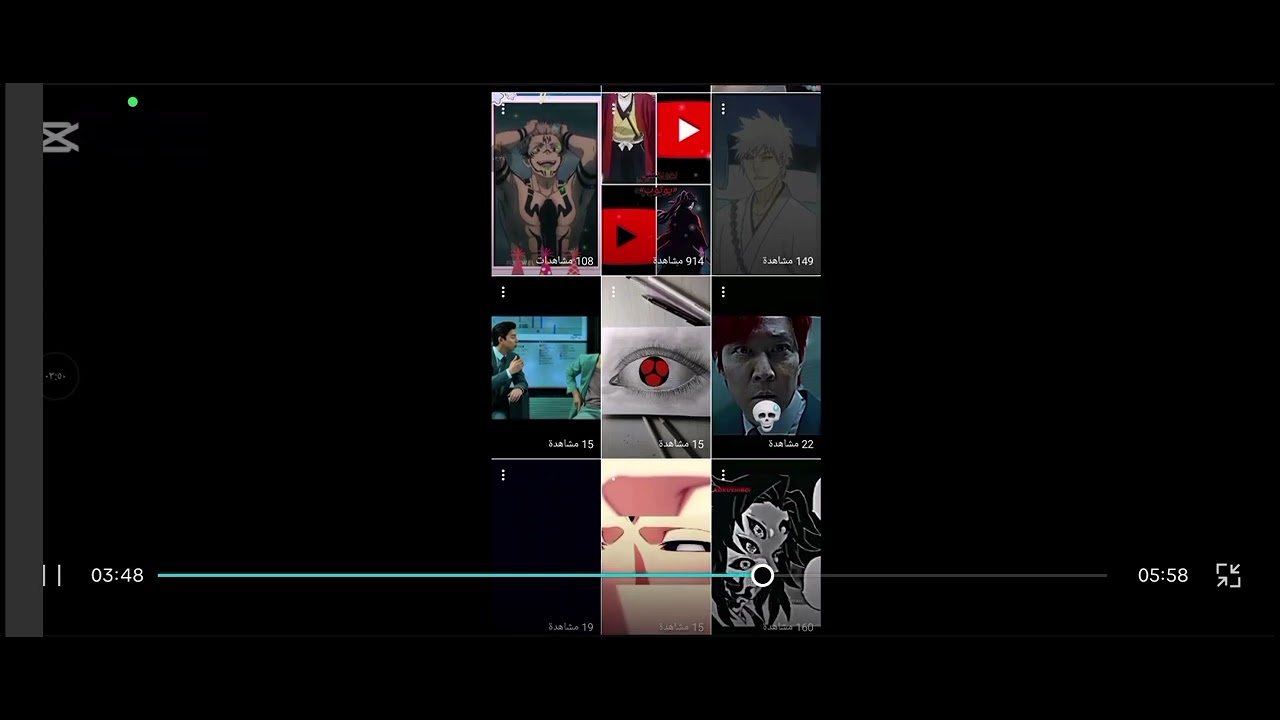
Task: Open the white-haired anime character short
Action: pyautogui.click(x=766, y=183)
